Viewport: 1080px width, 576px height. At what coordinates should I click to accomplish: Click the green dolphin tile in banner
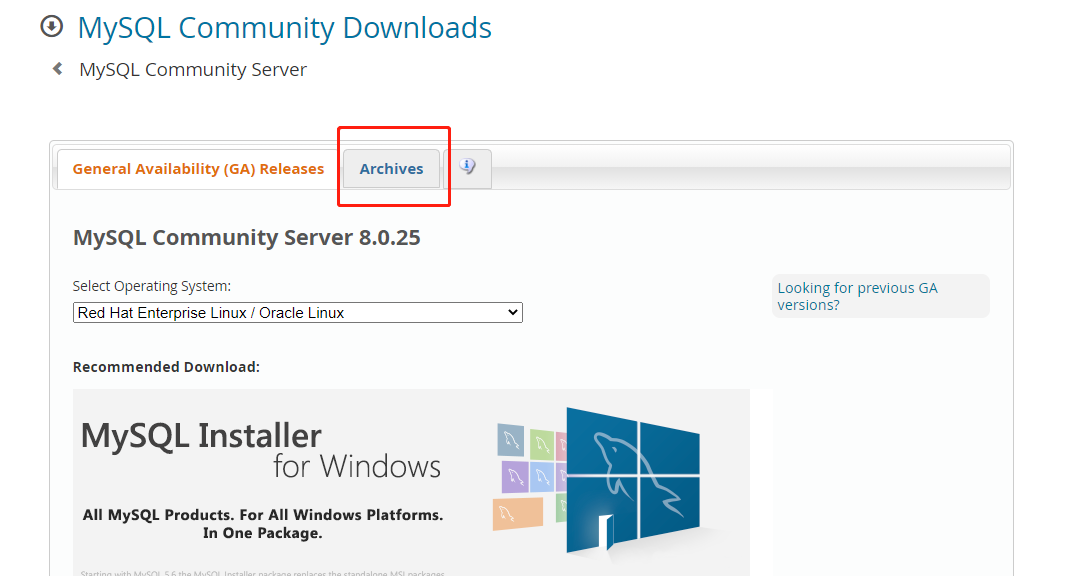(x=541, y=445)
